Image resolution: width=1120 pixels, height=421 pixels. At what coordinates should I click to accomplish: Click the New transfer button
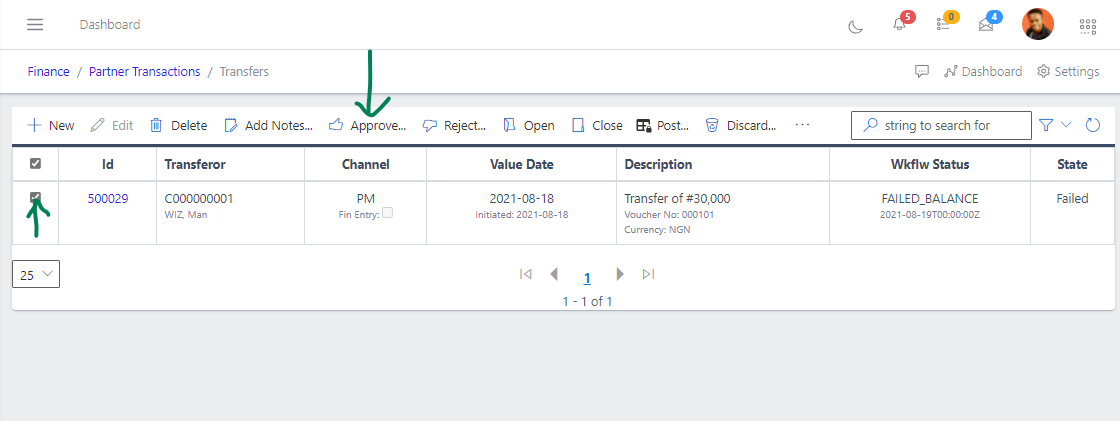tap(51, 125)
